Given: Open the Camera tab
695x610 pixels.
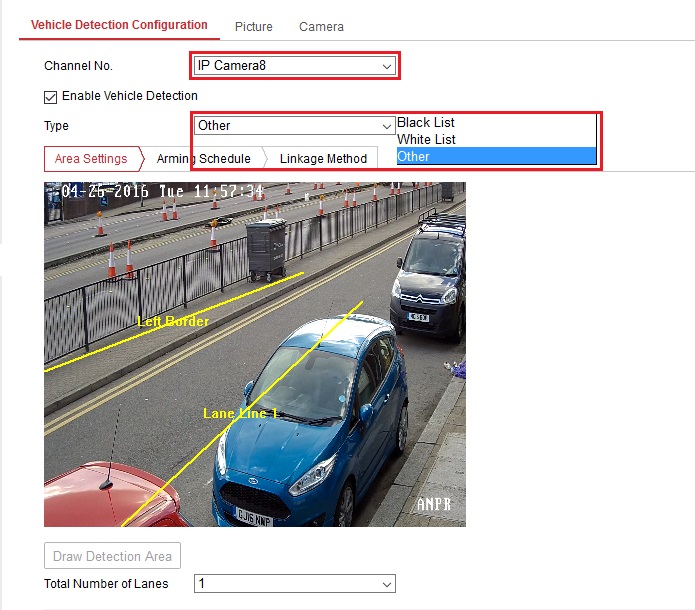Looking at the screenshot, I should pyautogui.click(x=321, y=27).
